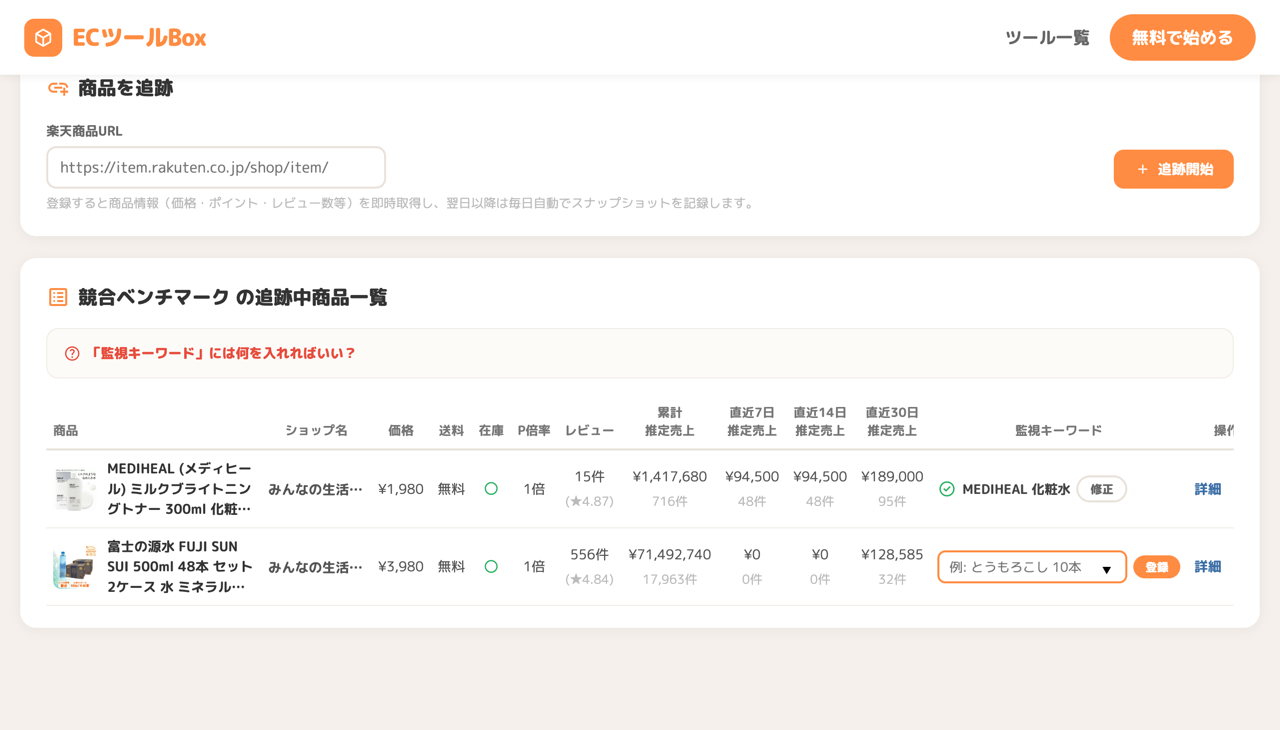Click the 15件 review count
Image resolution: width=1280 pixels, height=730 pixels.
coord(589,477)
